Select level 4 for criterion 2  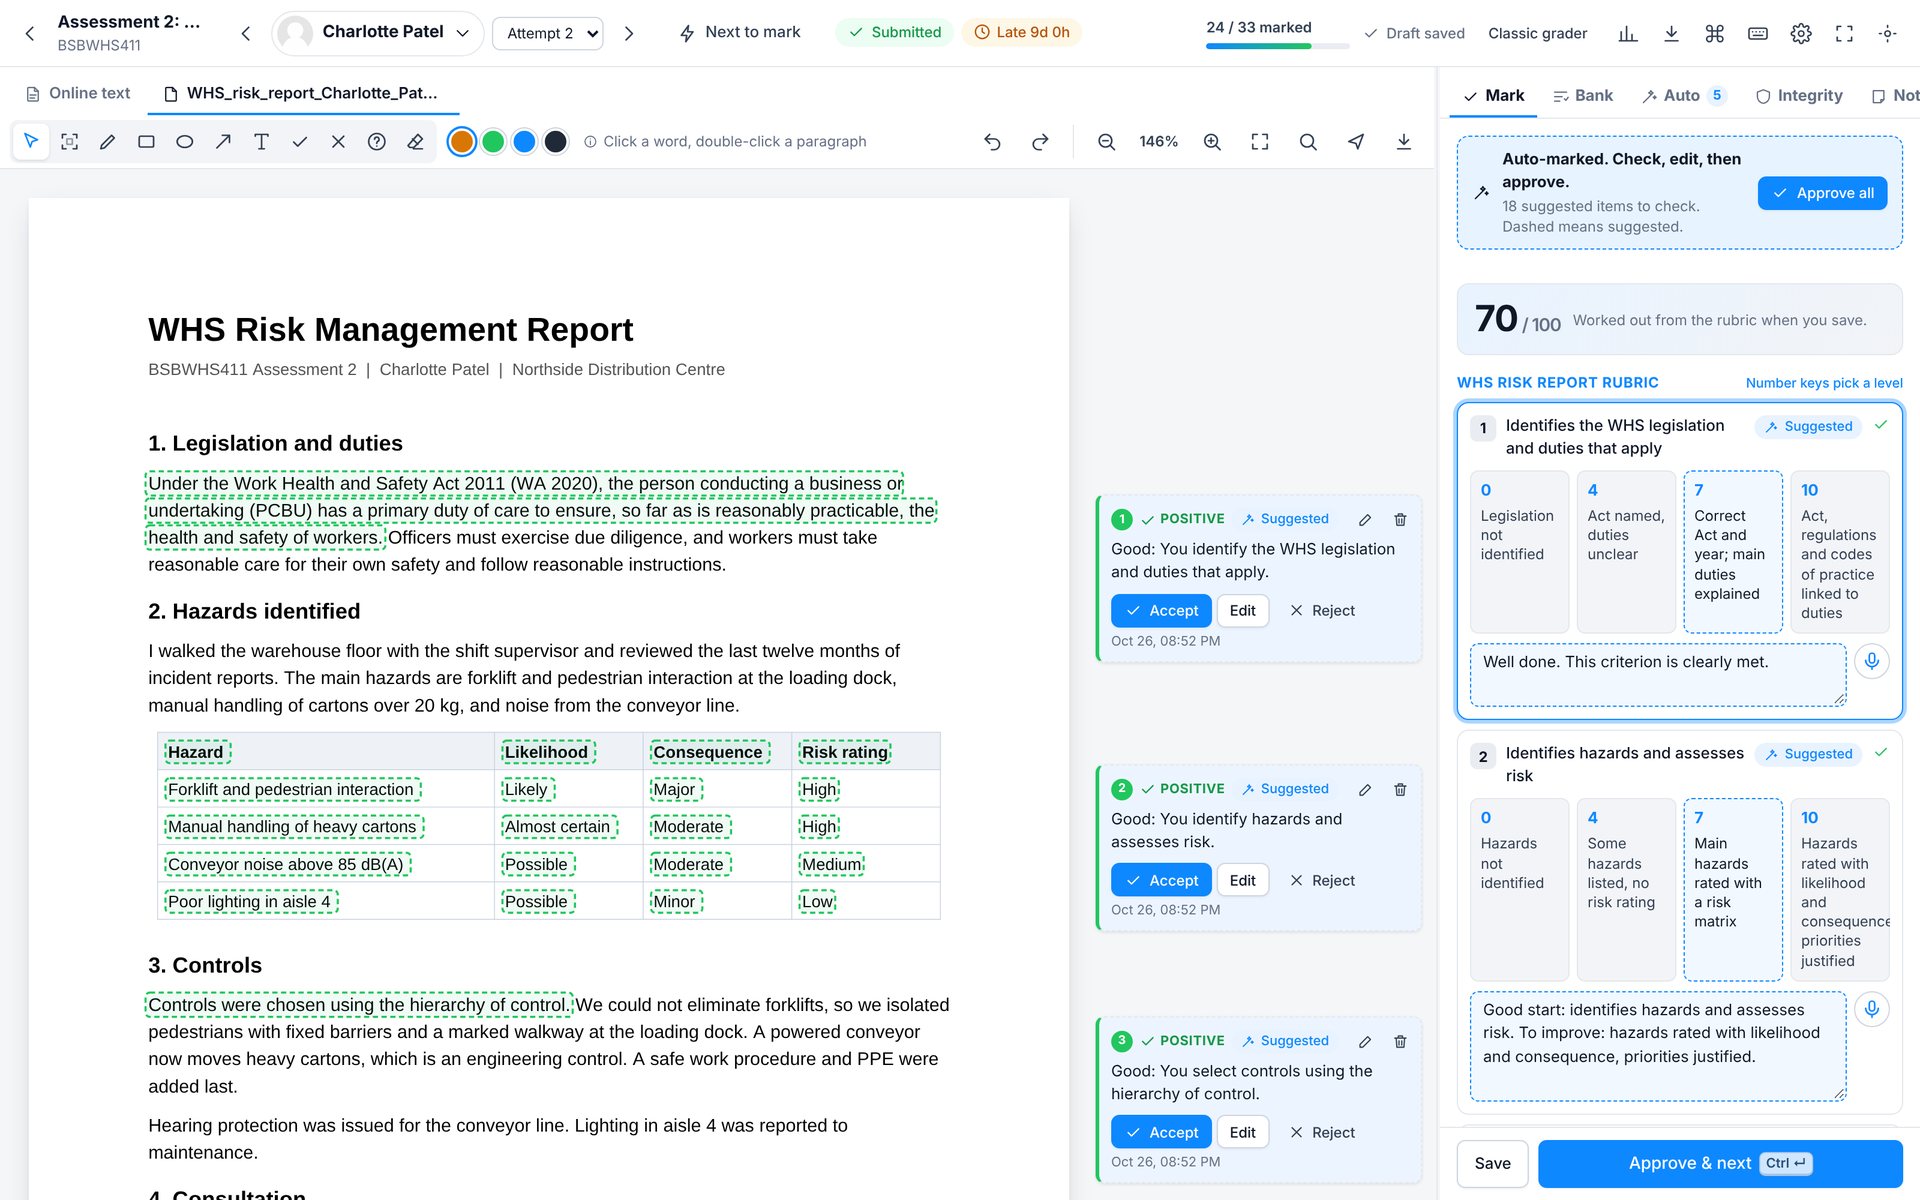click(x=1626, y=889)
